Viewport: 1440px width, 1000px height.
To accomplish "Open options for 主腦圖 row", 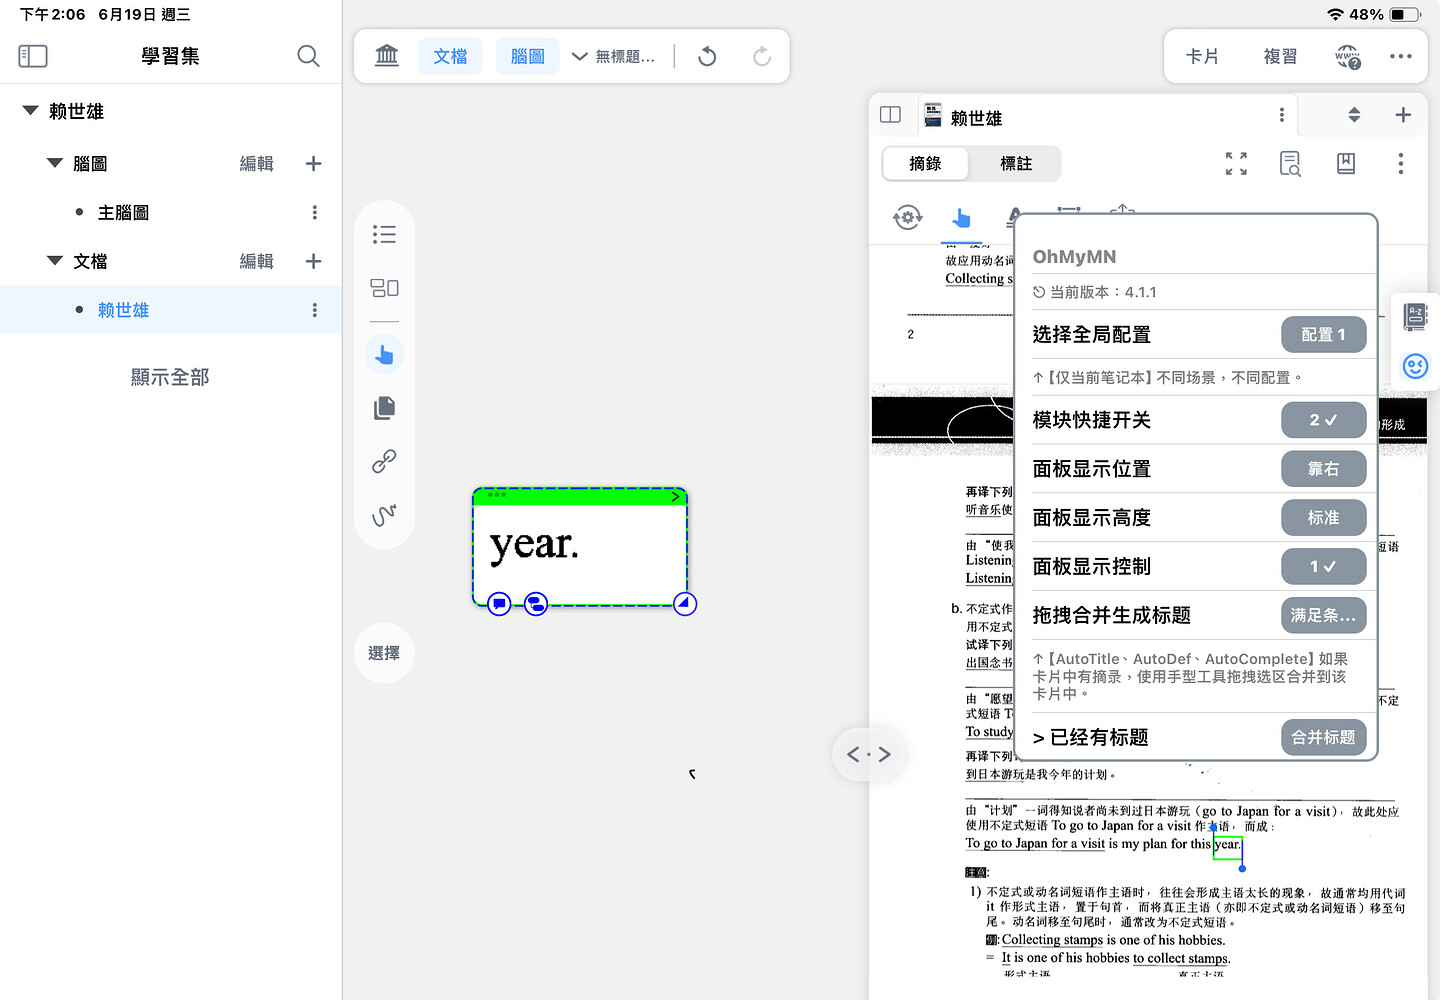I will [315, 212].
